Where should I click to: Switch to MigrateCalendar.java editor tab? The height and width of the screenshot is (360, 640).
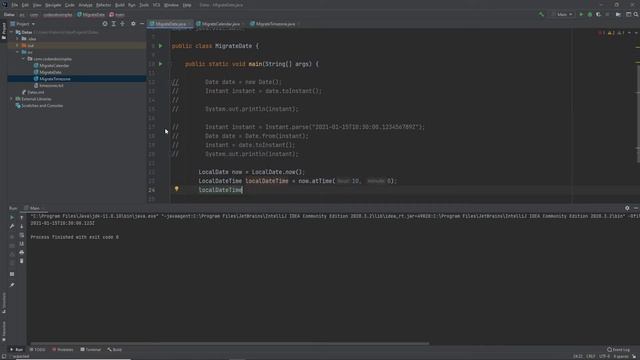(x=221, y=24)
